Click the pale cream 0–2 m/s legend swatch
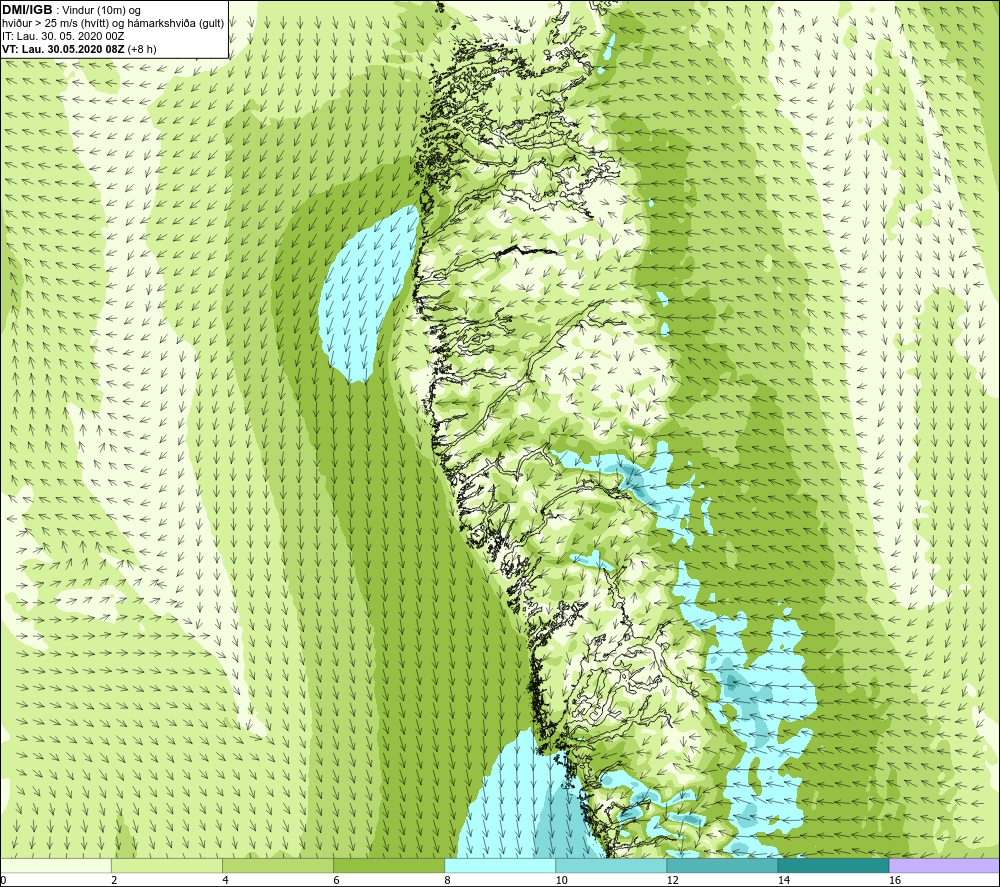The image size is (1000, 887). 55,865
